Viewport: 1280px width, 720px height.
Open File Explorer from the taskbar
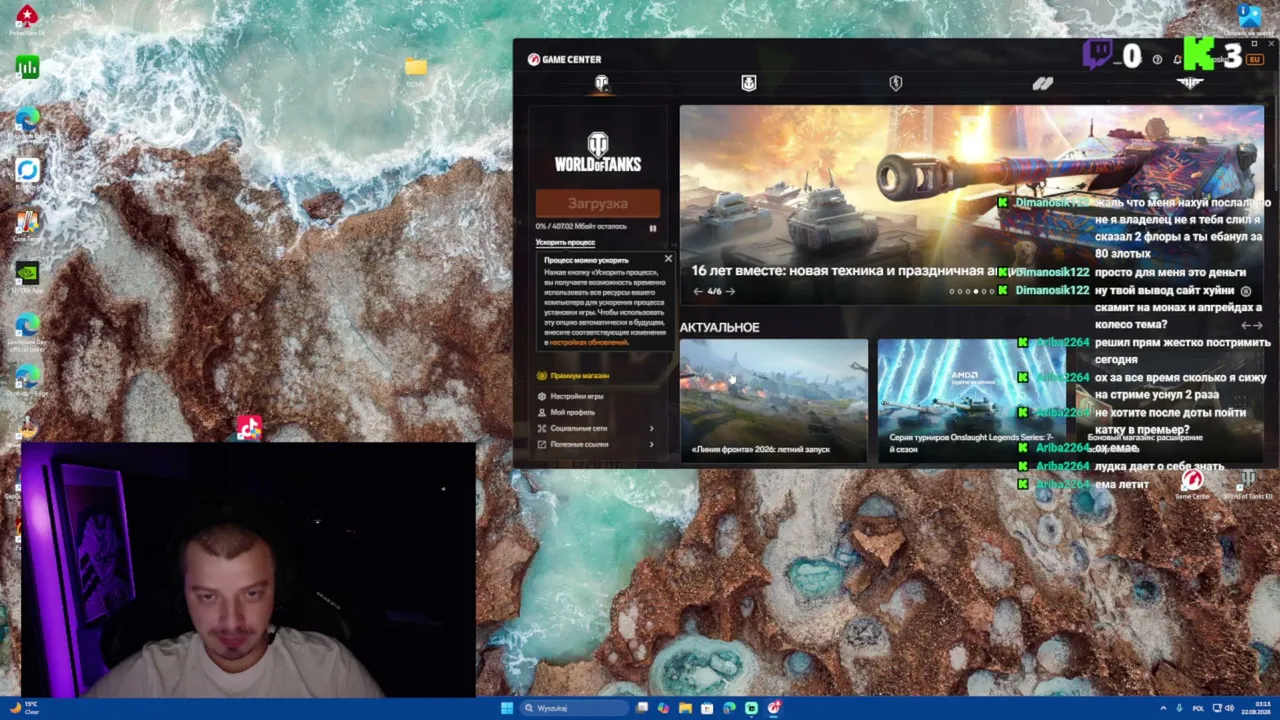coord(685,708)
